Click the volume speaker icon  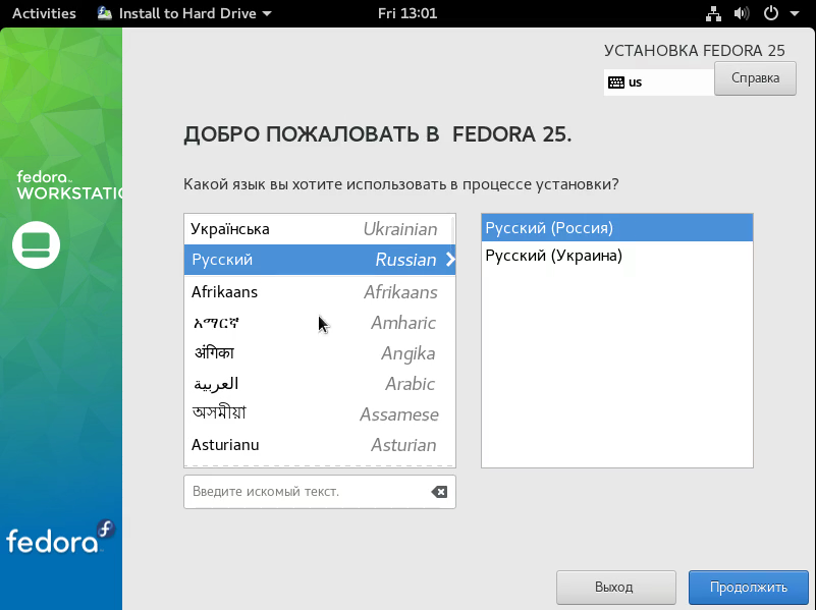tap(741, 14)
